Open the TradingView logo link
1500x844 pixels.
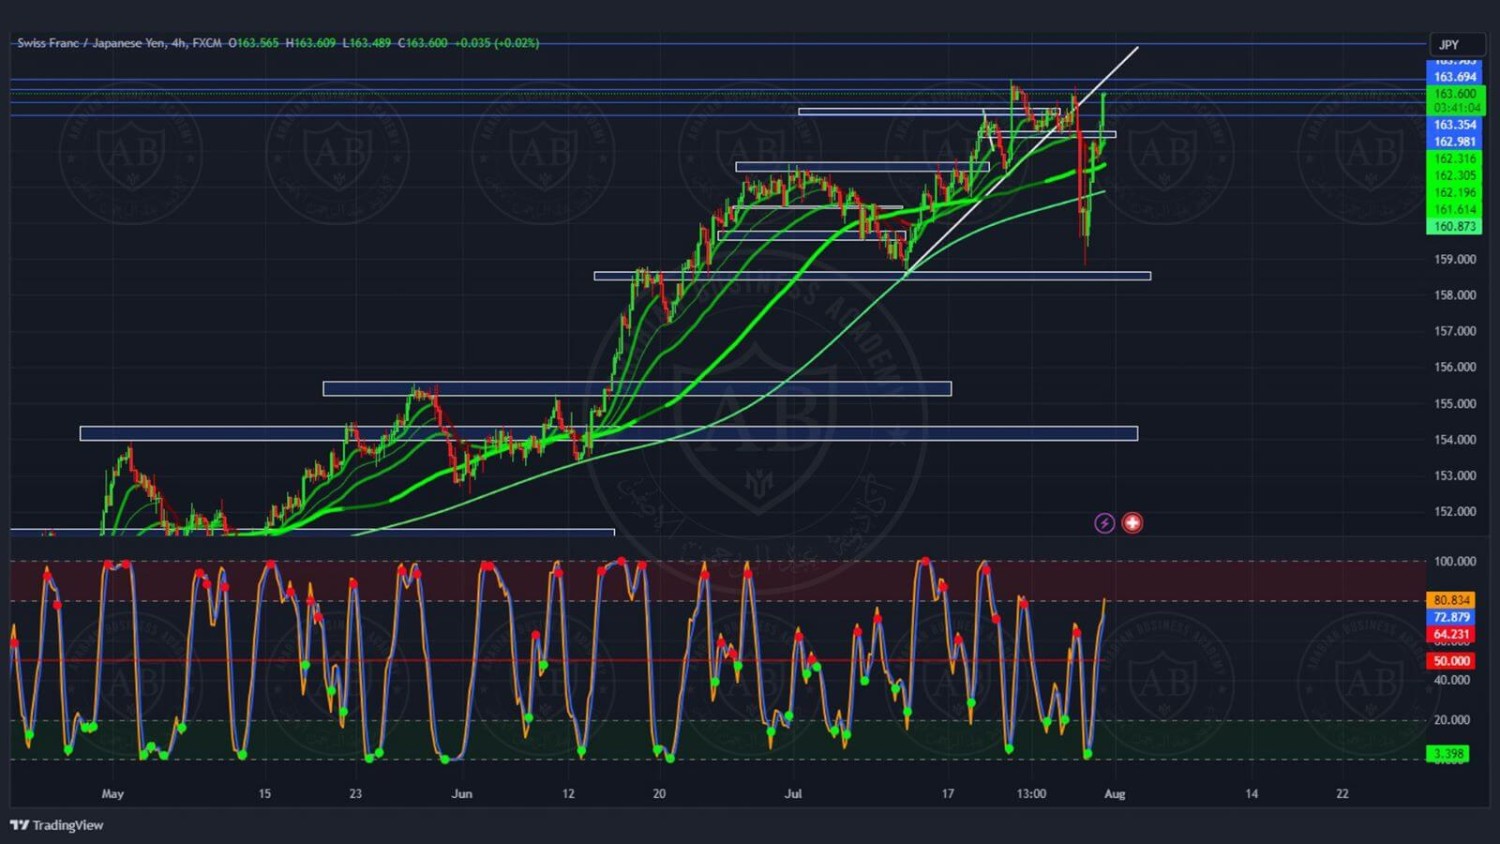[57, 825]
